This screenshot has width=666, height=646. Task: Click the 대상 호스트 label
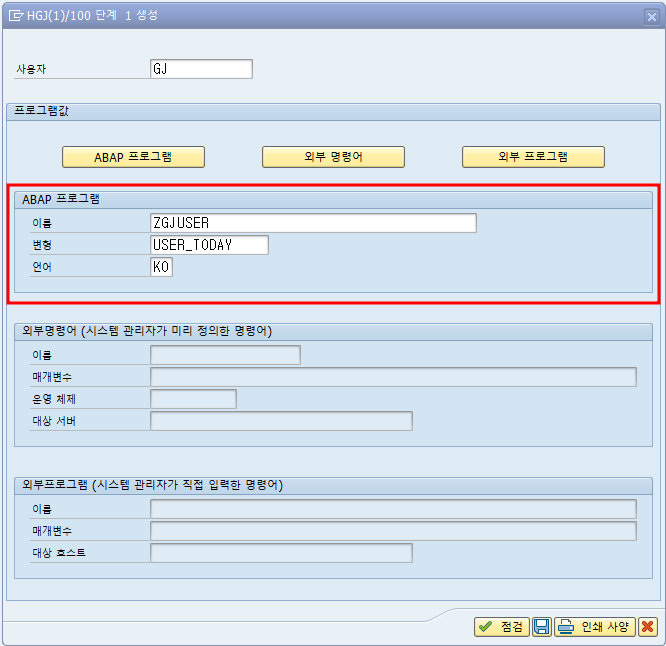pyautogui.click(x=59, y=553)
